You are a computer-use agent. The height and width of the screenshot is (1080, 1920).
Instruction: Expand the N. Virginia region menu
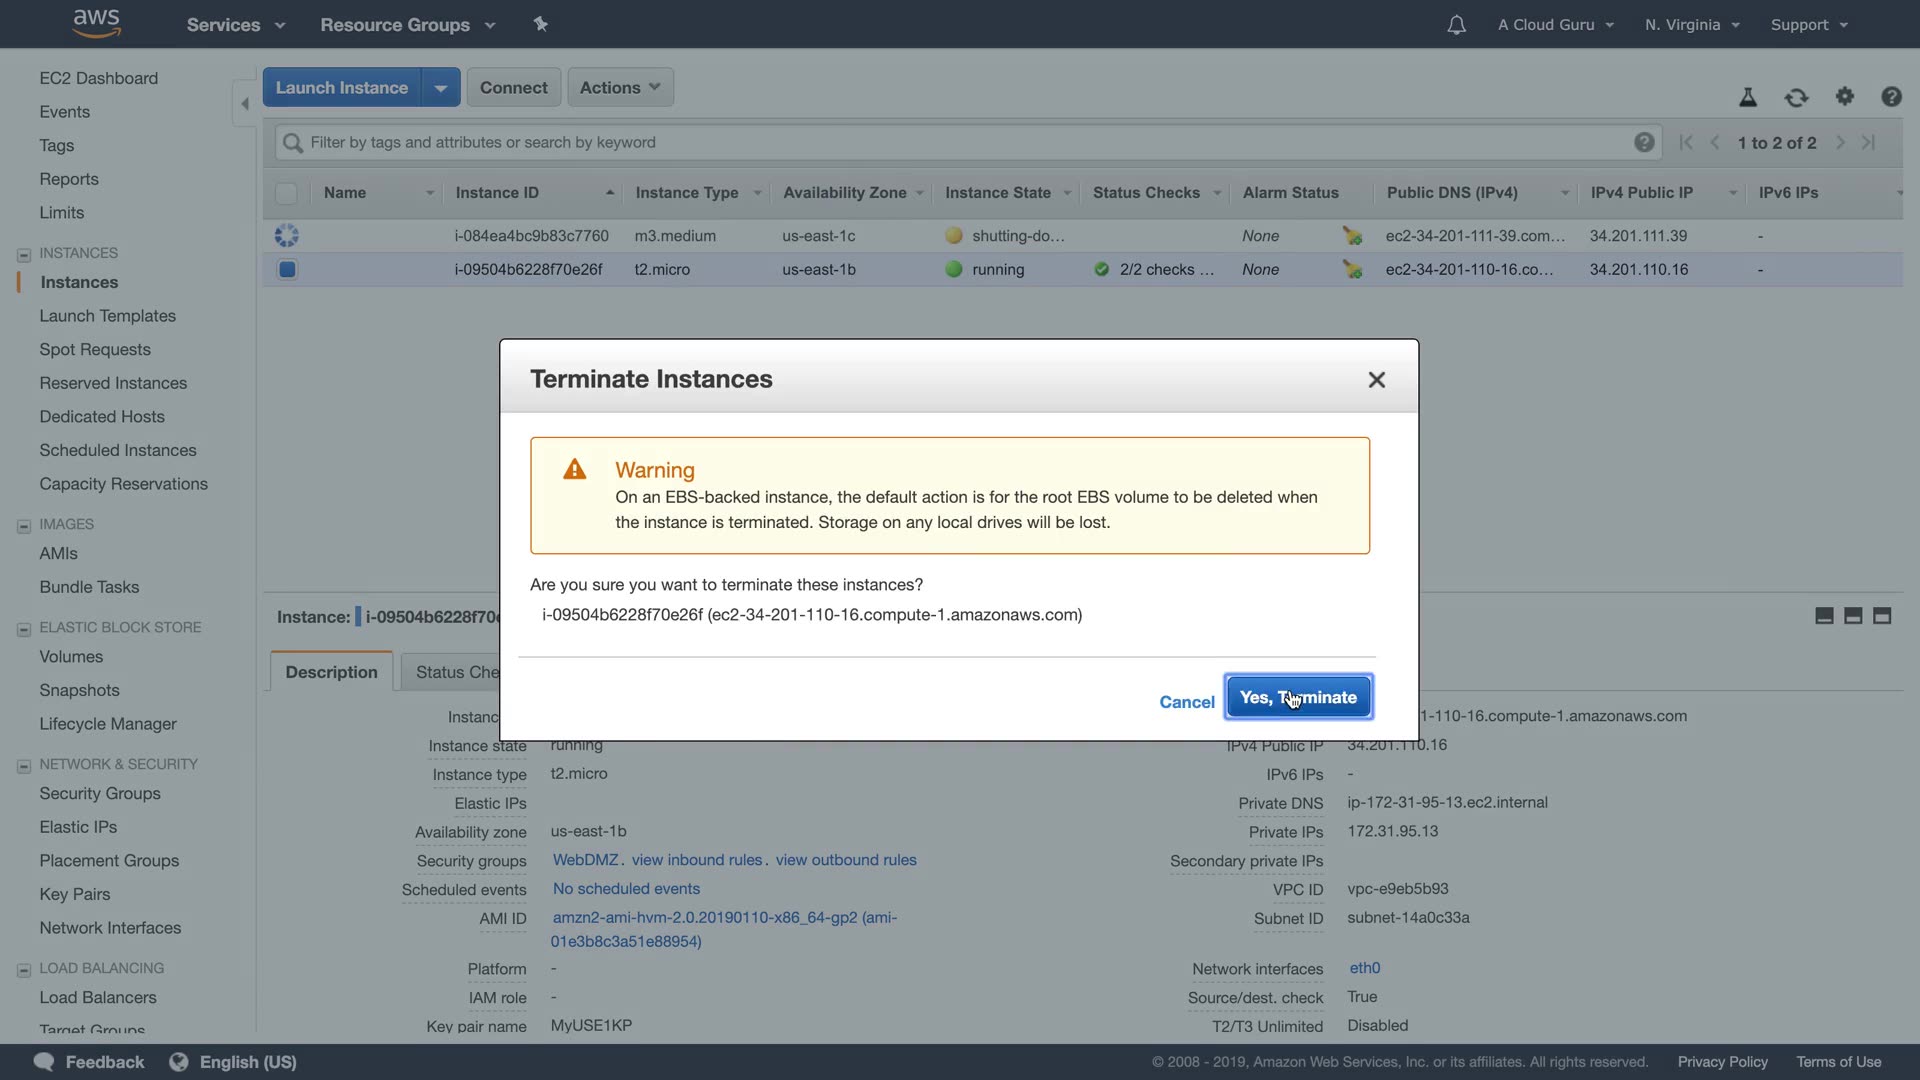[1692, 25]
